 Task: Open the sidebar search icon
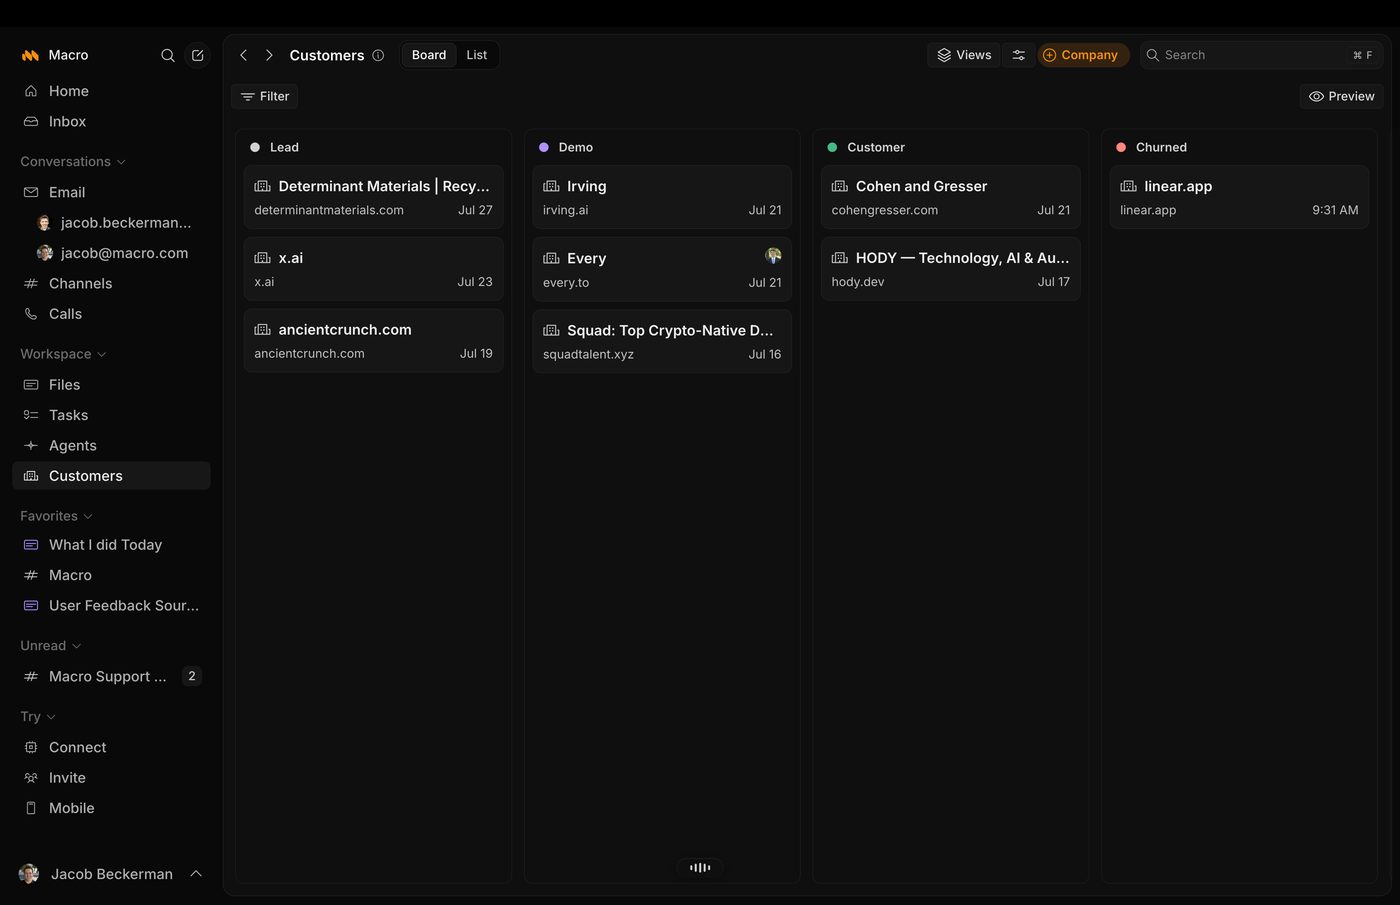168,55
